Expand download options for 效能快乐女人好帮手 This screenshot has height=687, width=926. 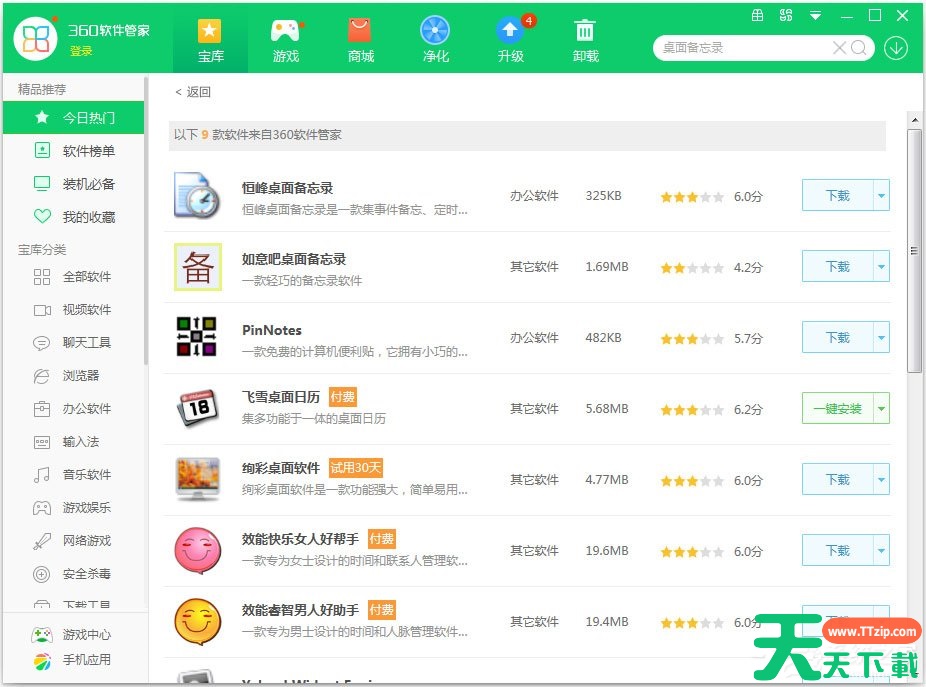pos(881,551)
